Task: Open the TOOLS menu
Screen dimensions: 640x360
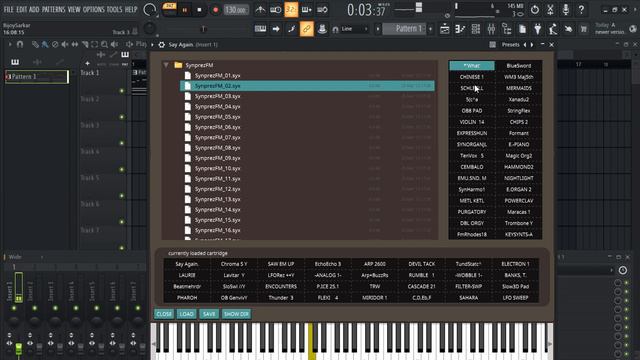Action: pyautogui.click(x=114, y=9)
